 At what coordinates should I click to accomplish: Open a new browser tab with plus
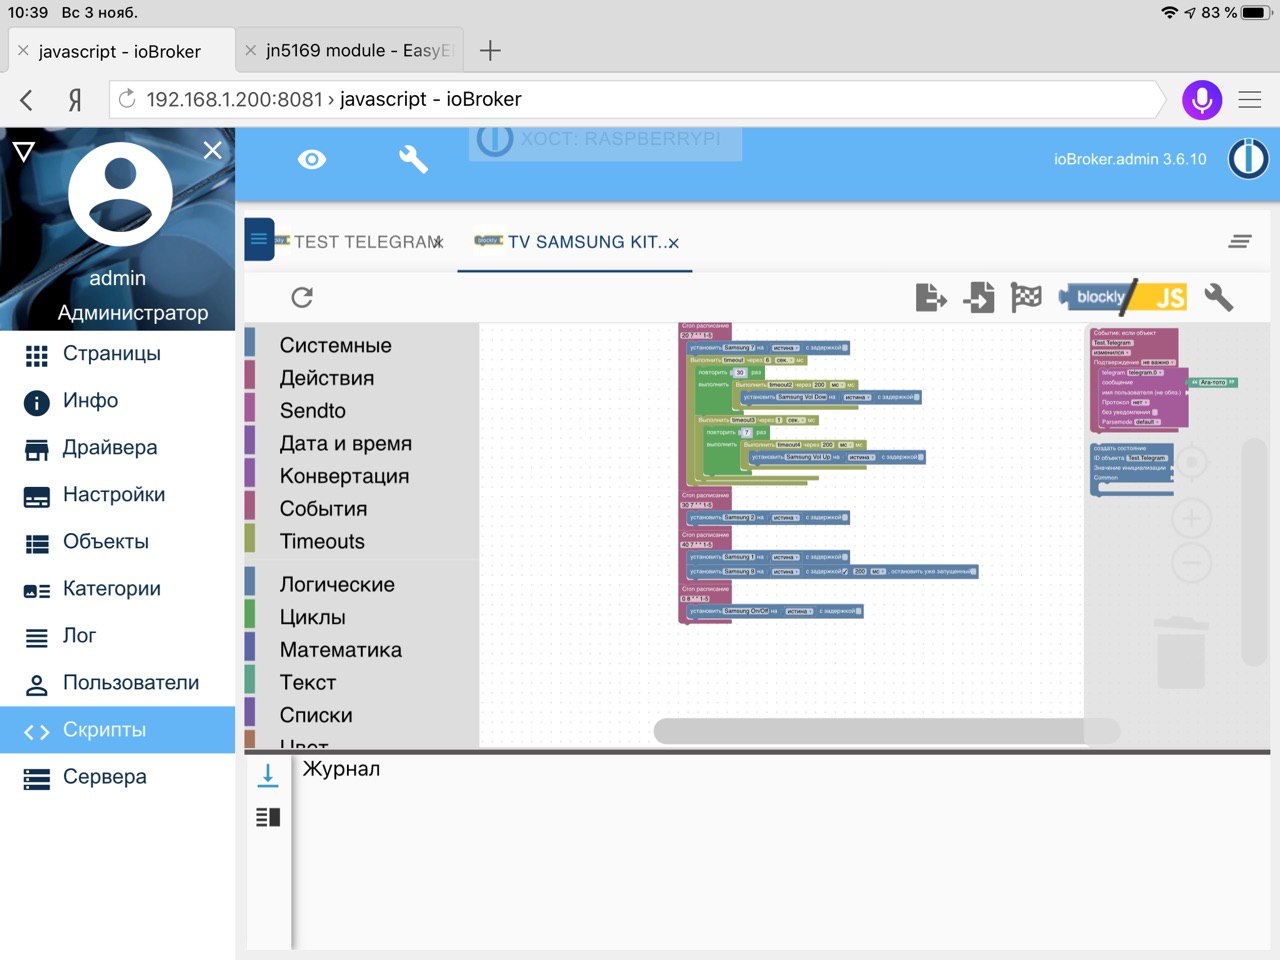490,50
